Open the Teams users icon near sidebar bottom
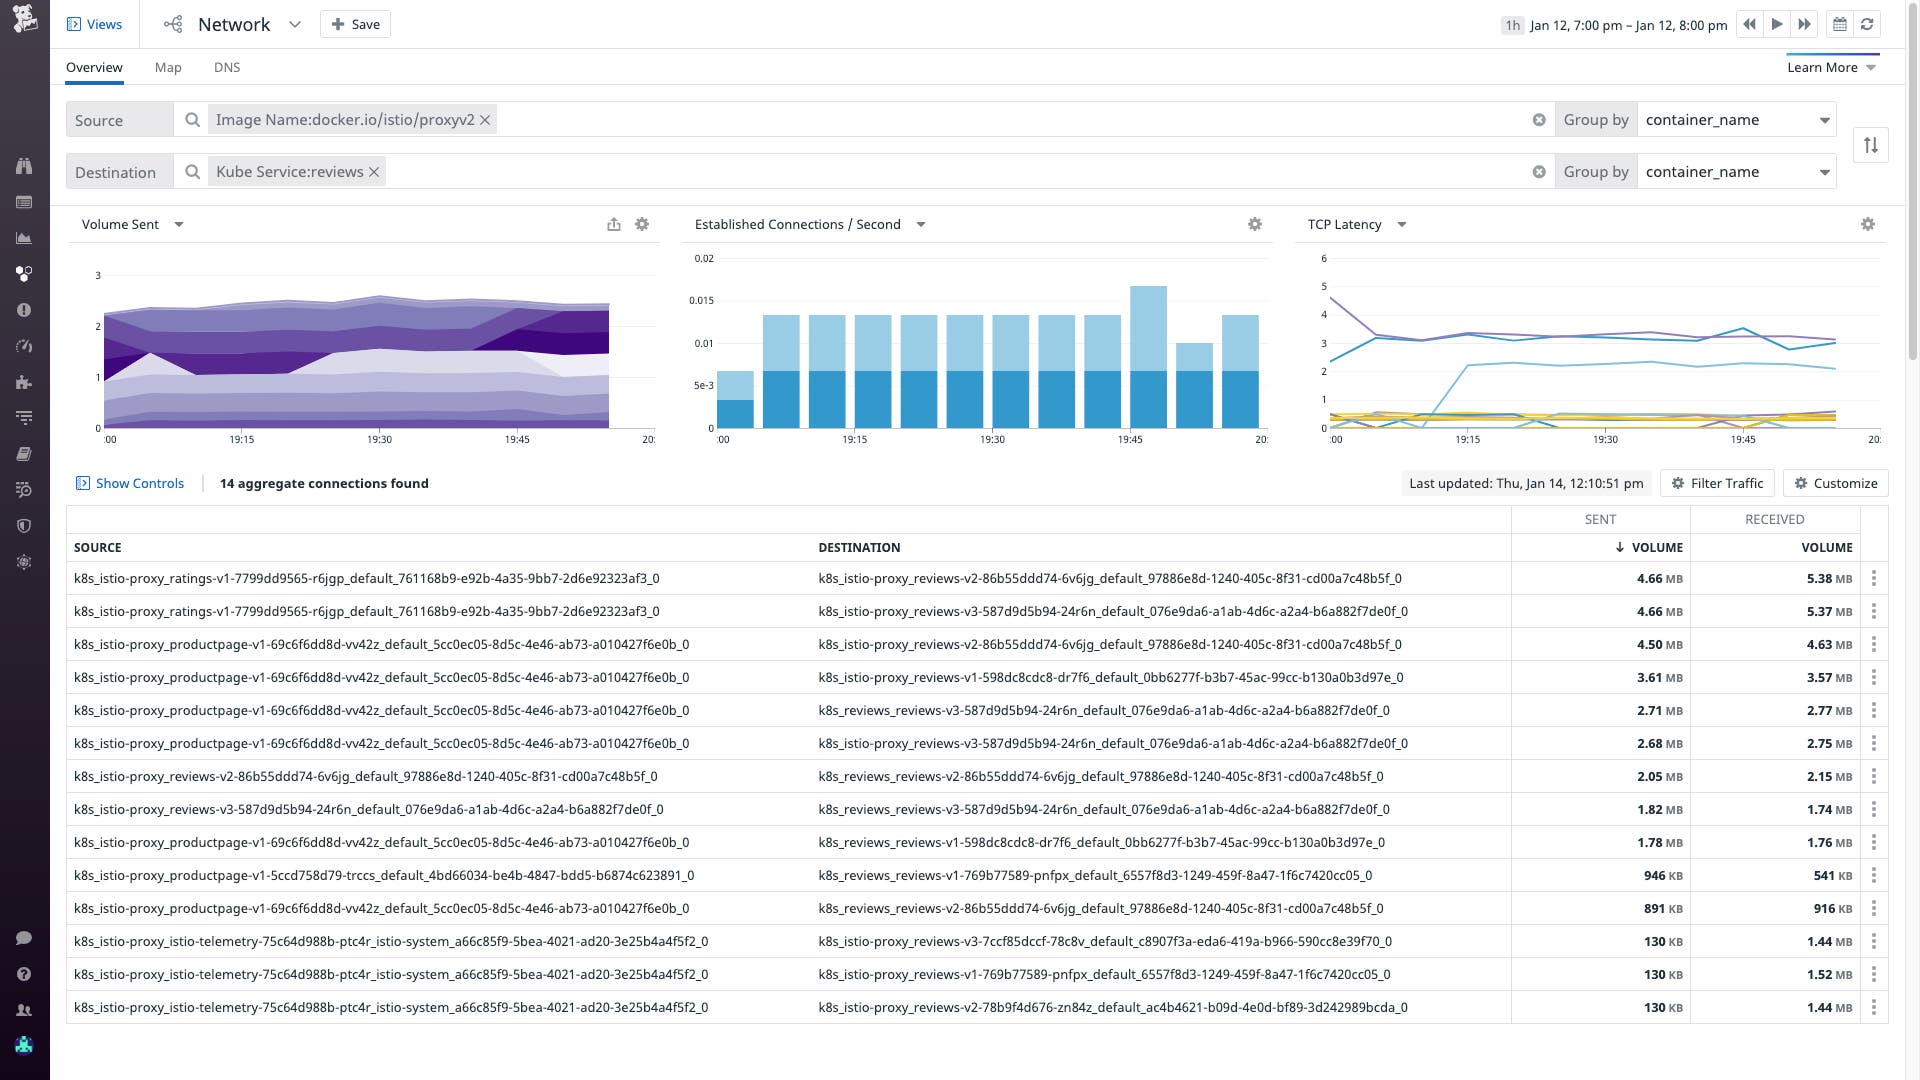Viewport: 1920px width, 1080px height. coord(24,1010)
